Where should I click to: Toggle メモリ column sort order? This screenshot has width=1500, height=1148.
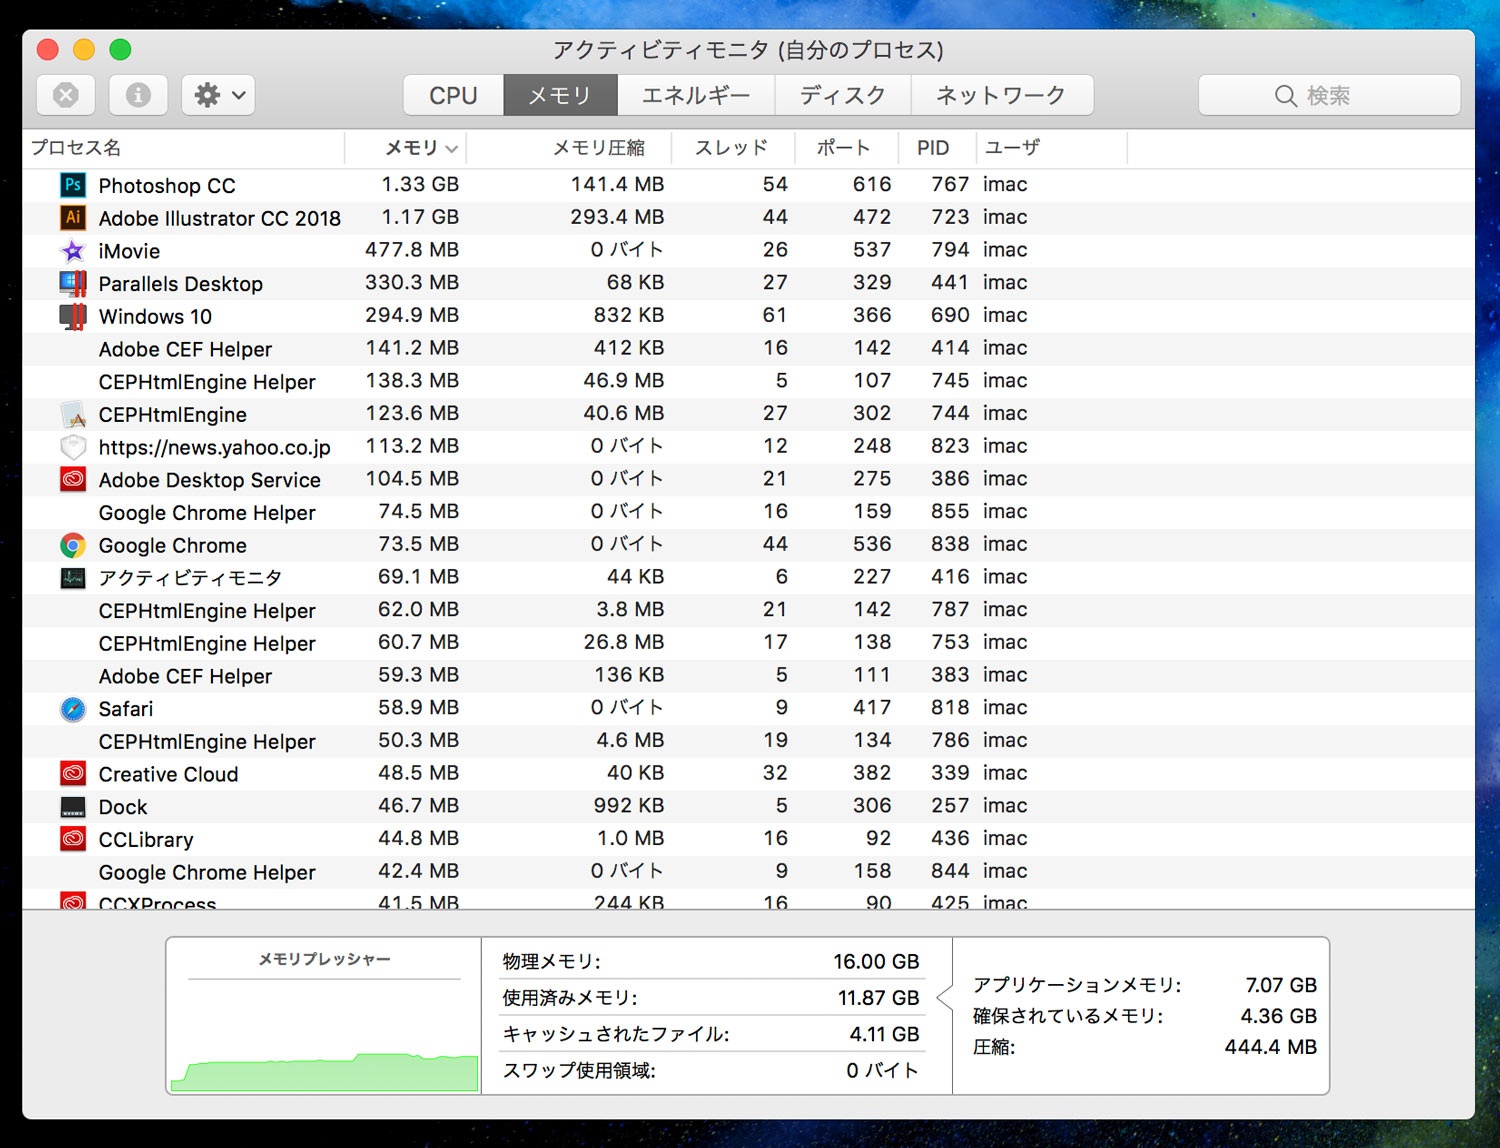405,148
